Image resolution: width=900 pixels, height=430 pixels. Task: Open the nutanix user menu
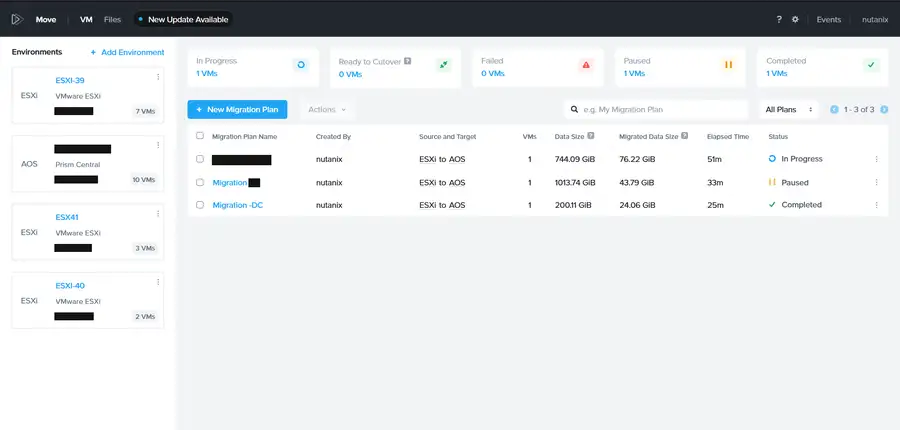875,20
